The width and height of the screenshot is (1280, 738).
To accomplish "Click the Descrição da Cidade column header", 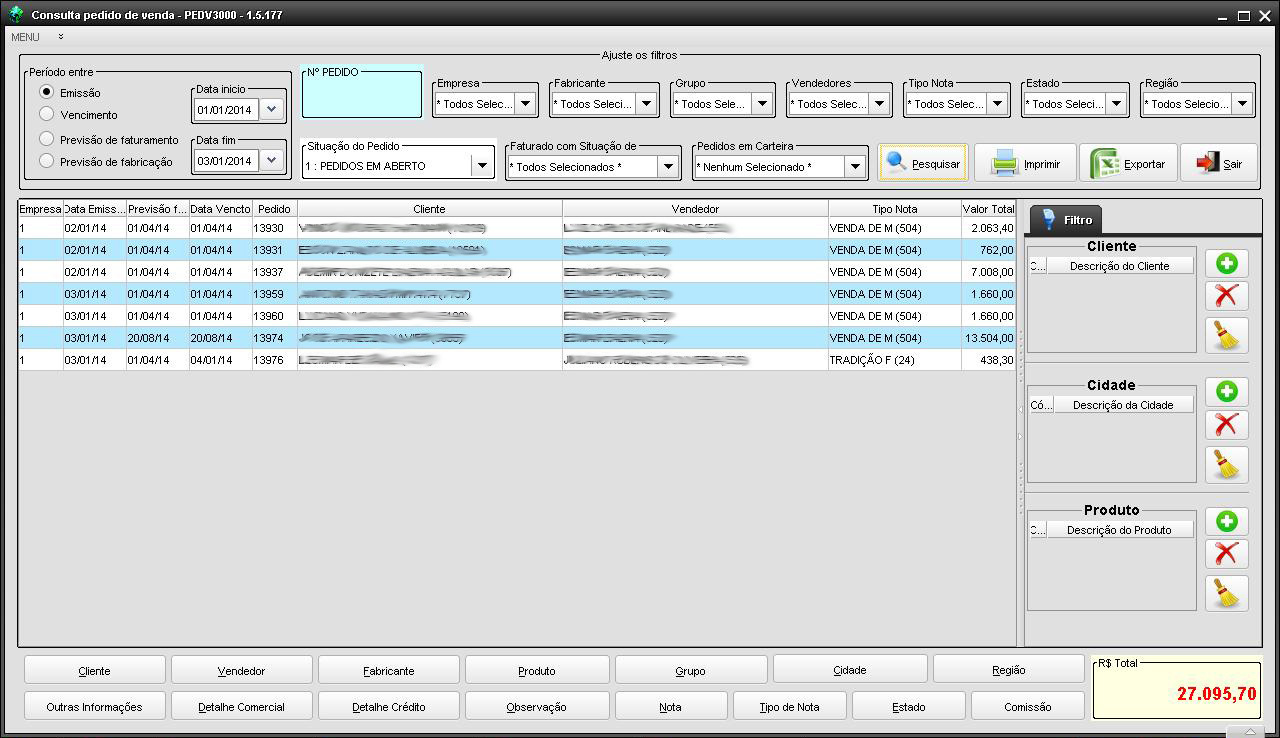I will 1123,405.
